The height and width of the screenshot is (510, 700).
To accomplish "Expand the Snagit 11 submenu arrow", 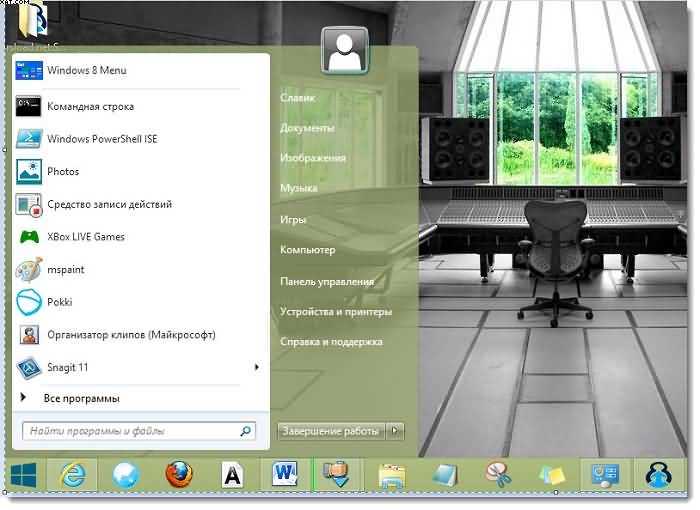I will (x=257, y=367).
